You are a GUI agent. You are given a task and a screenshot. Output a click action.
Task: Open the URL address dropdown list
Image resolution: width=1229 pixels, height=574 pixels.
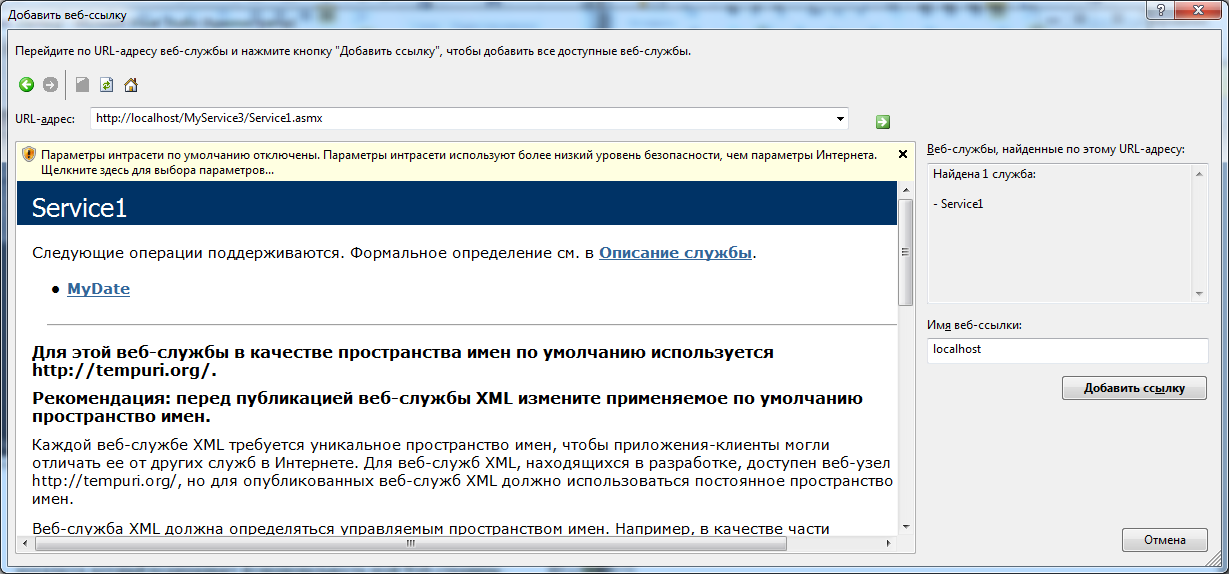[839, 118]
